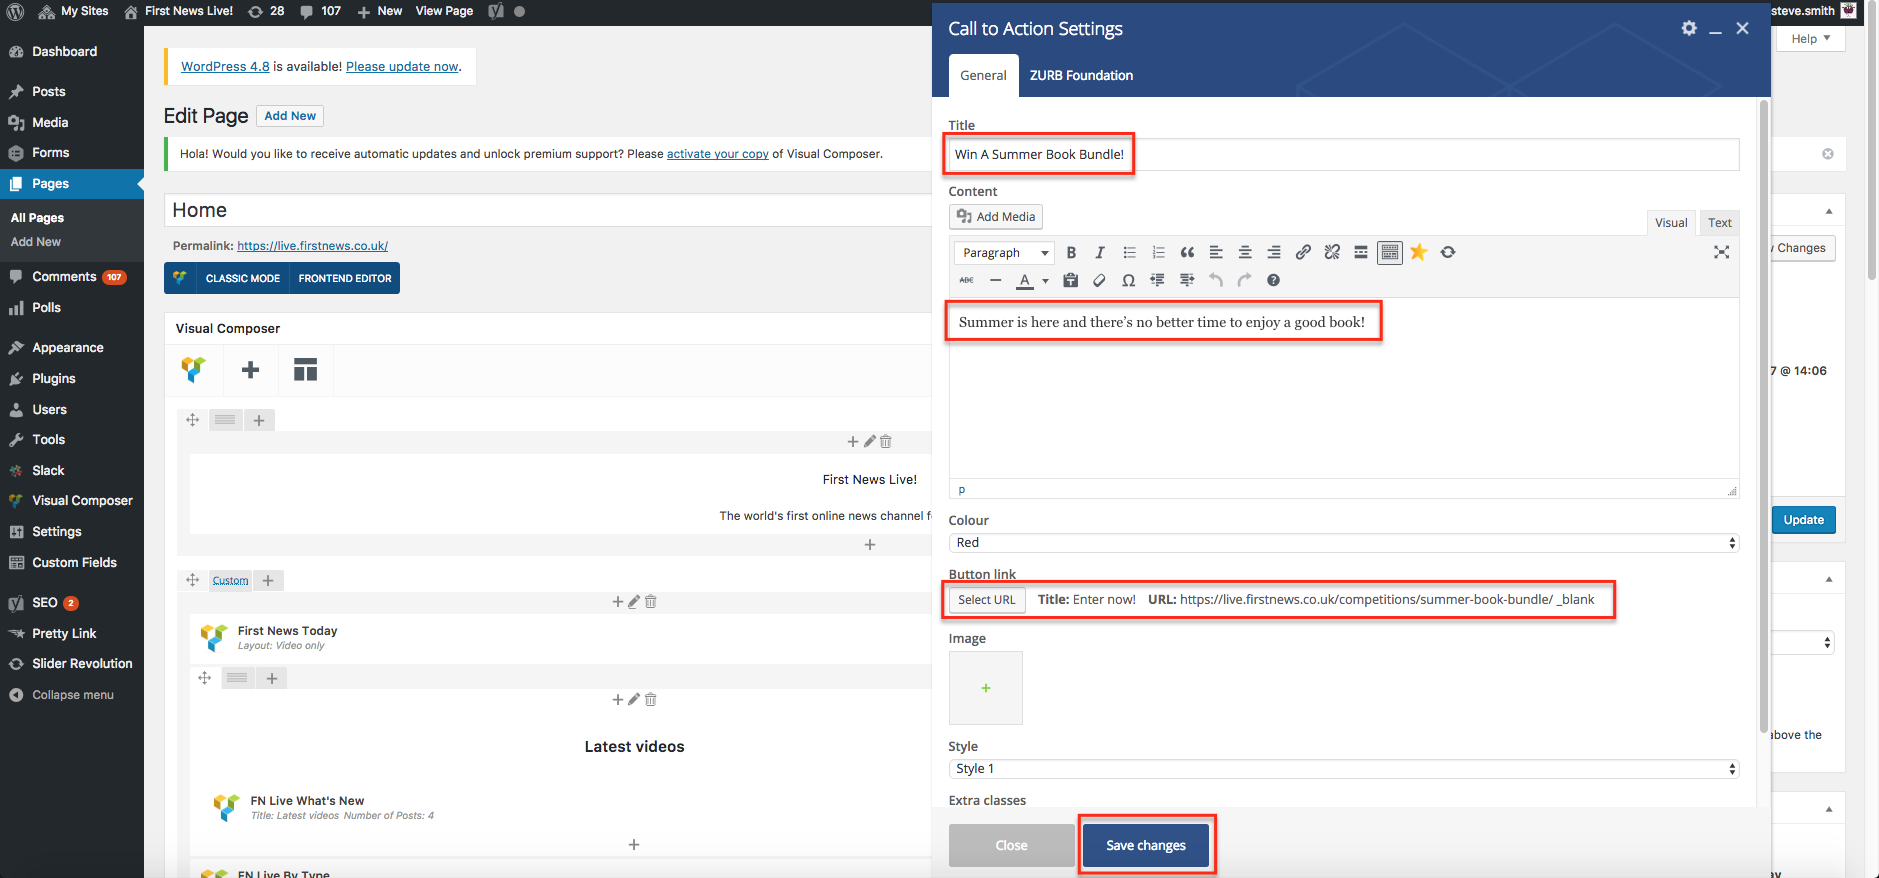Undo last edit in editor
The image size is (1879, 878).
tap(1216, 281)
